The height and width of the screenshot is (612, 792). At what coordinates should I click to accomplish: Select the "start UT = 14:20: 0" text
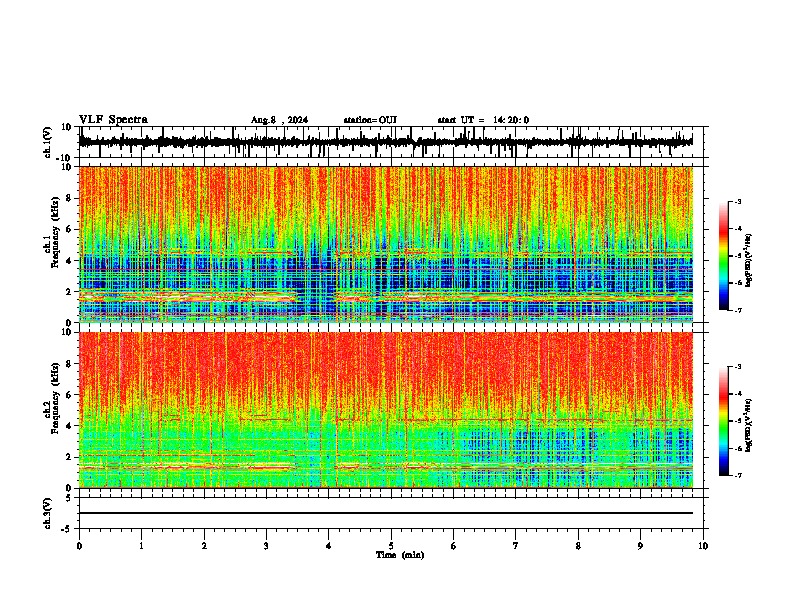(483, 120)
